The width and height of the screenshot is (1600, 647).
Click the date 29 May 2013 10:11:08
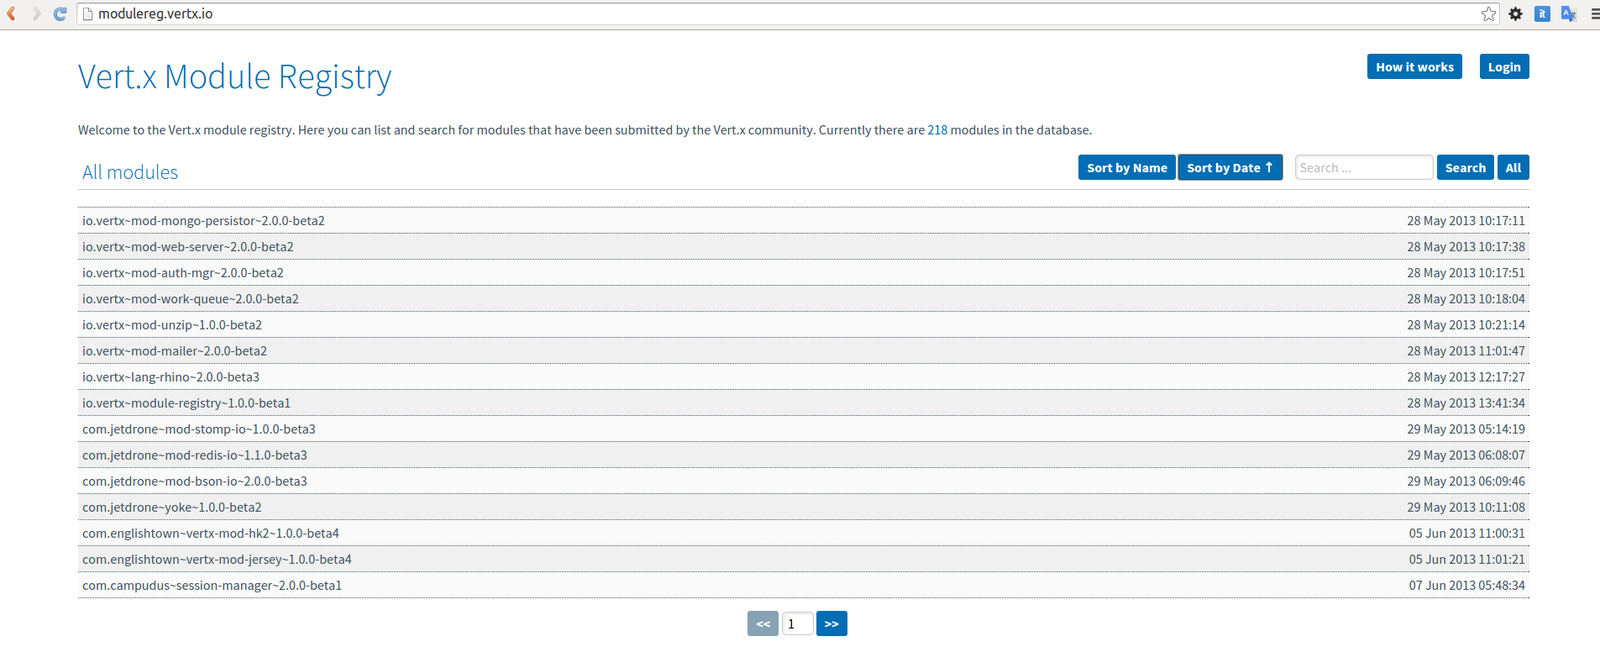1466,507
